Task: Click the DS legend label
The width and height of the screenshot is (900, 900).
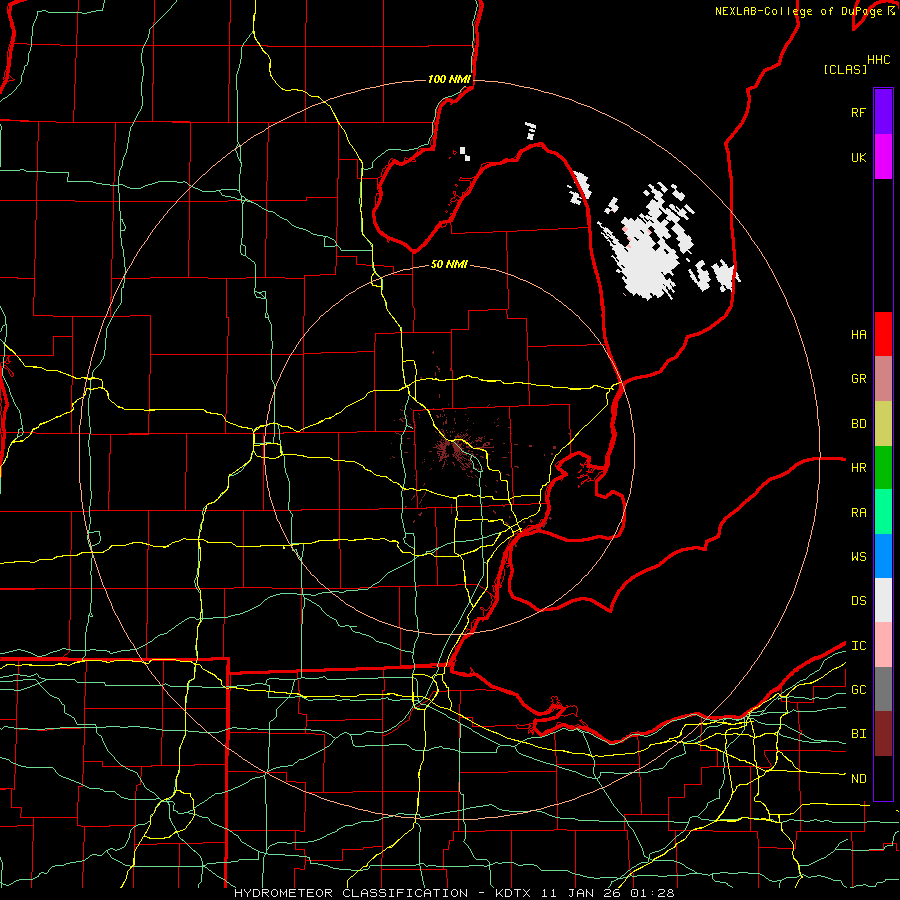Action: click(859, 601)
